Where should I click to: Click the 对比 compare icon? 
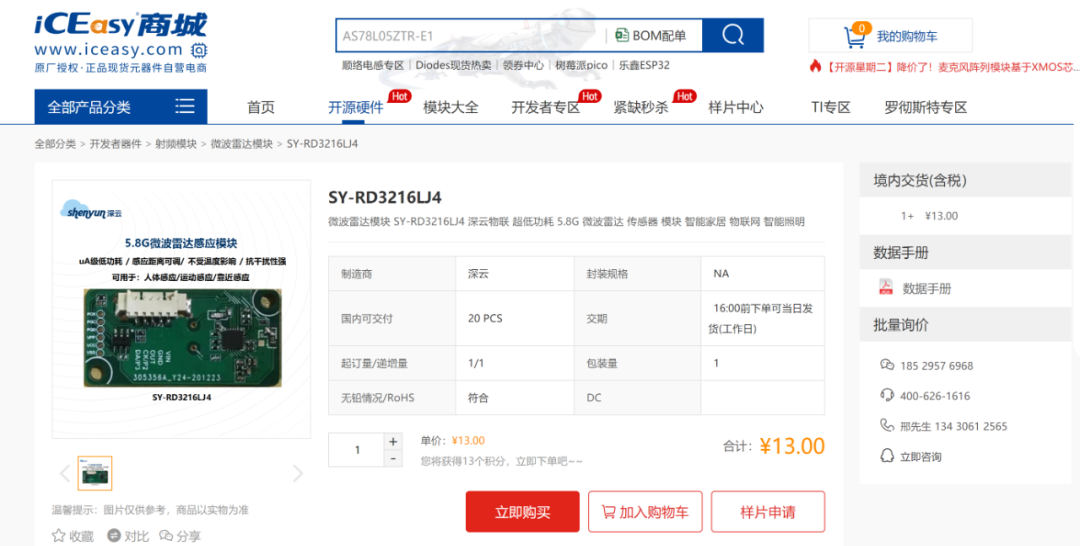point(114,535)
